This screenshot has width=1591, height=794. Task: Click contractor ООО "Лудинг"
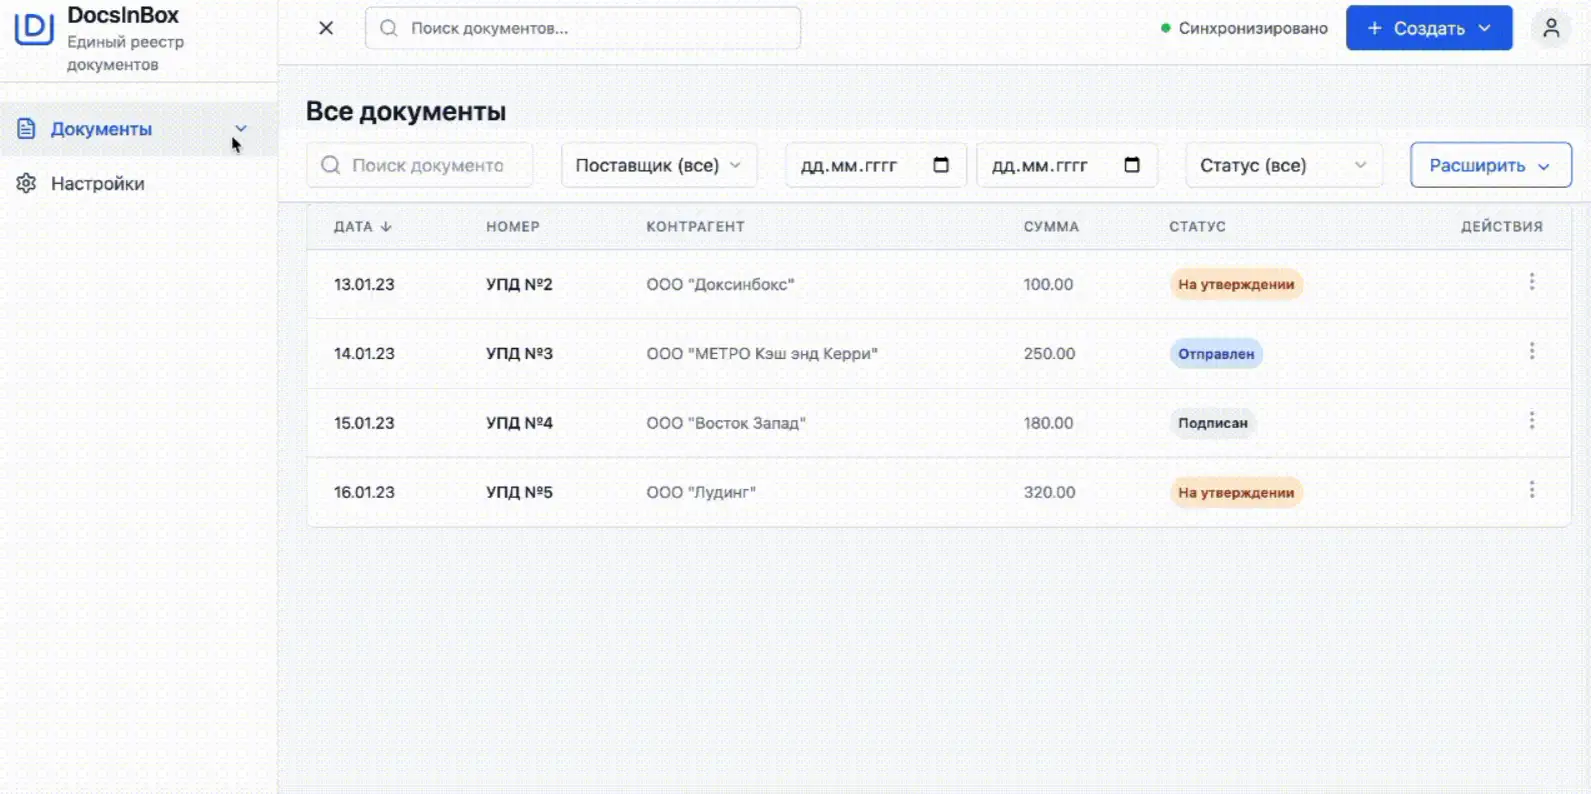[701, 492]
